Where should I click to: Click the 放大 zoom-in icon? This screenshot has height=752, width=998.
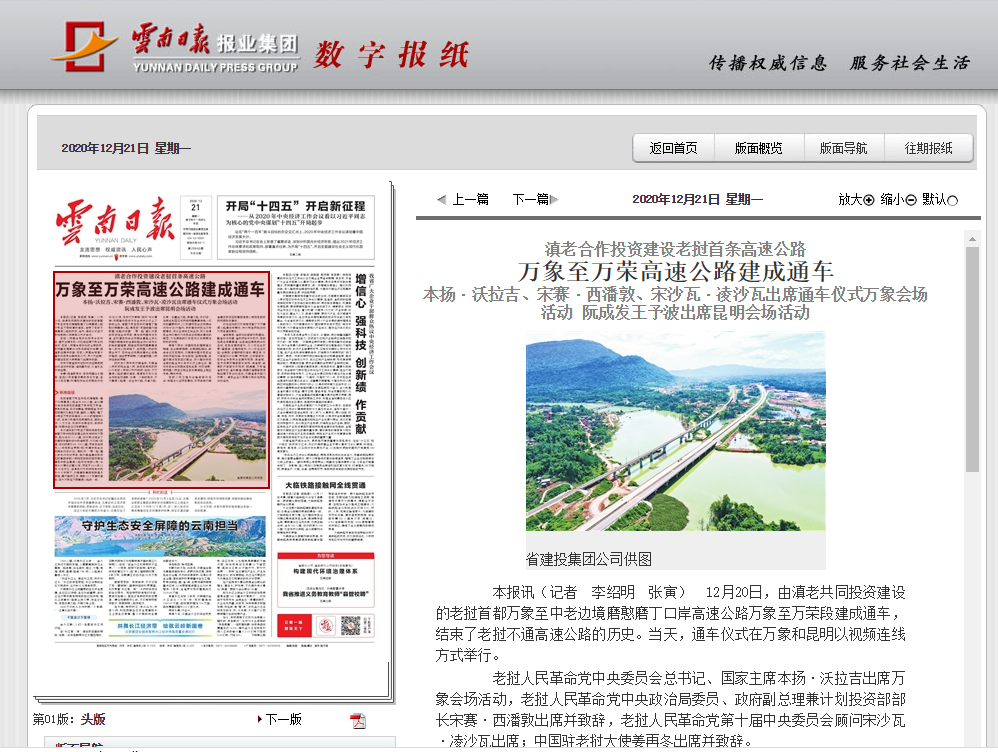pyautogui.click(x=868, y=200)
